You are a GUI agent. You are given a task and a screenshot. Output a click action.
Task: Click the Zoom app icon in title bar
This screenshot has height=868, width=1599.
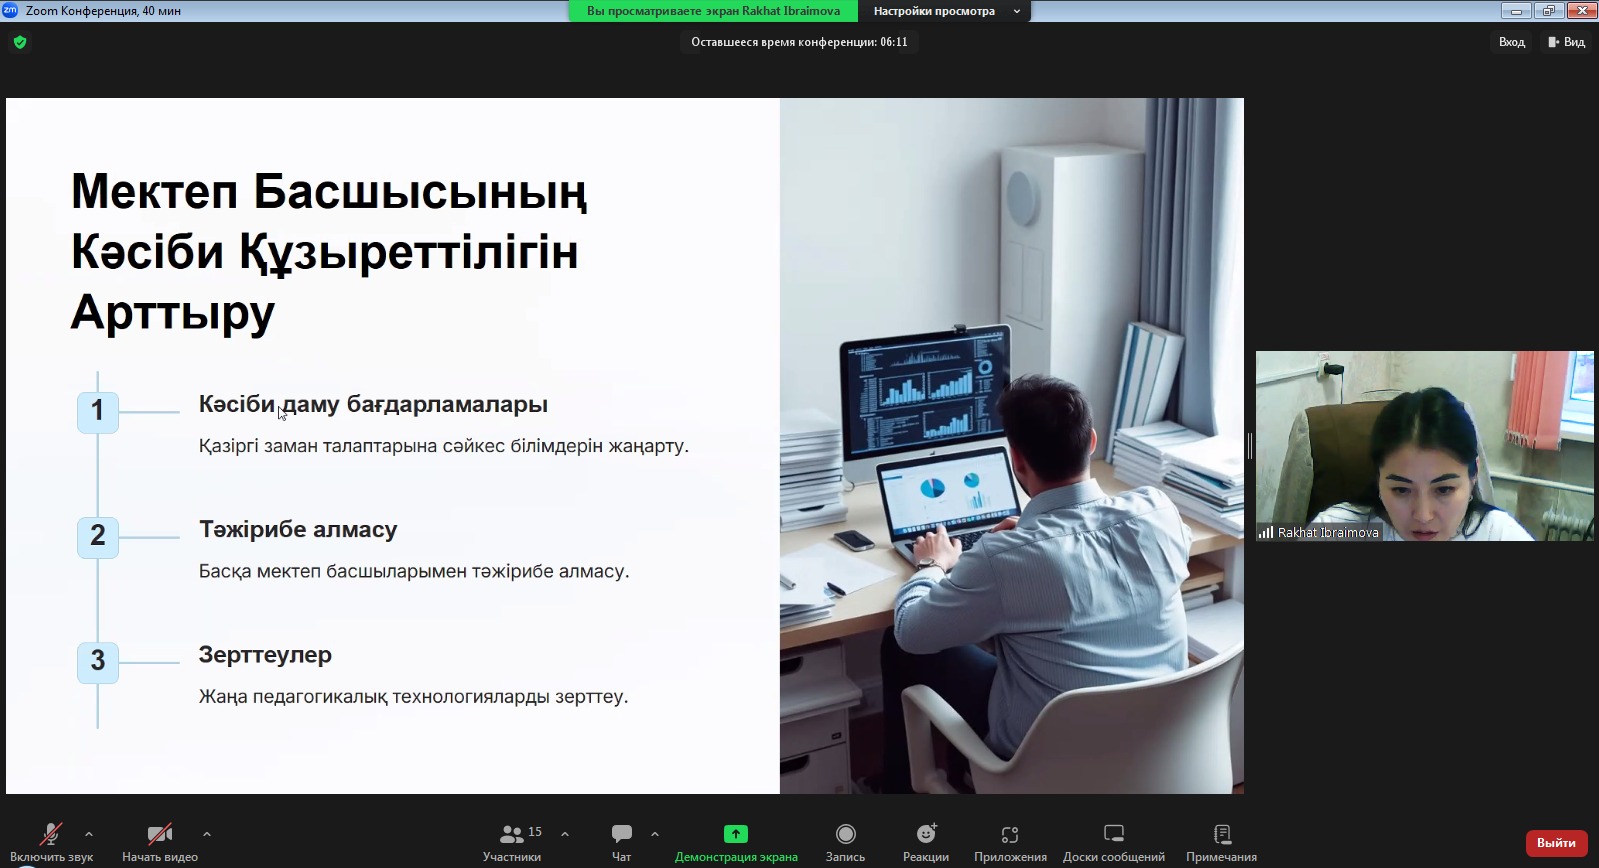pos(10,10)
